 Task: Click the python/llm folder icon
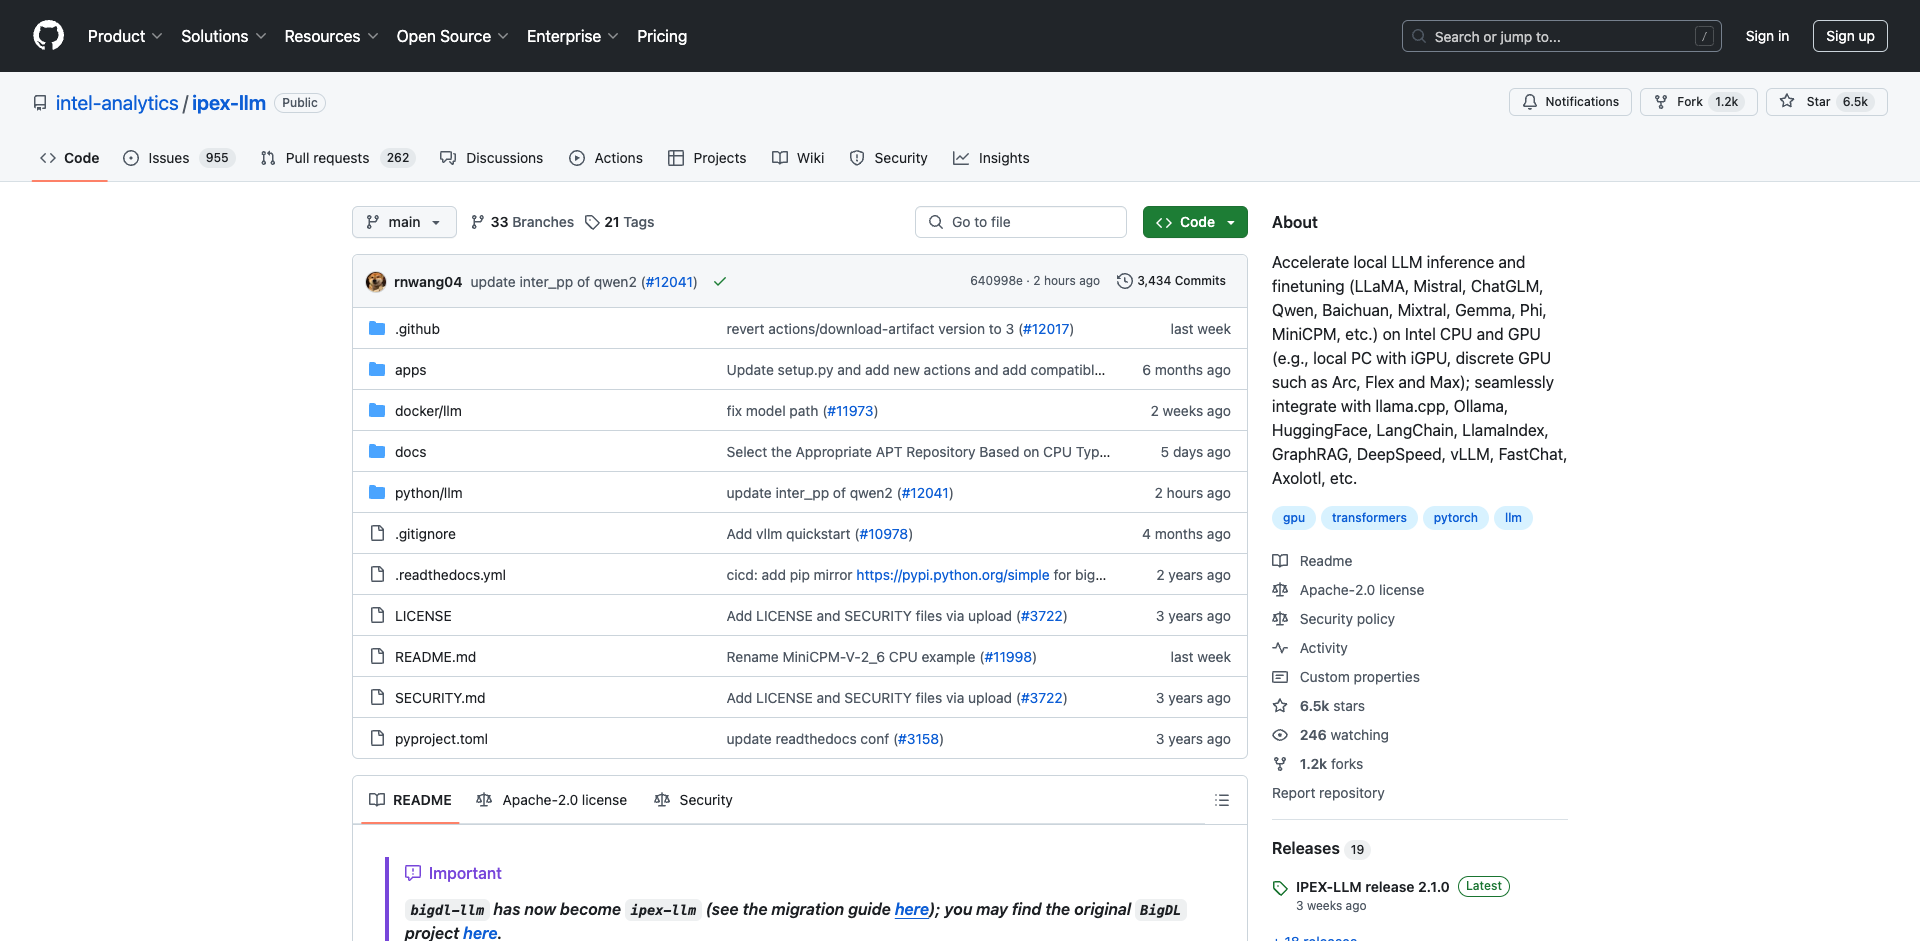point(377,493)
